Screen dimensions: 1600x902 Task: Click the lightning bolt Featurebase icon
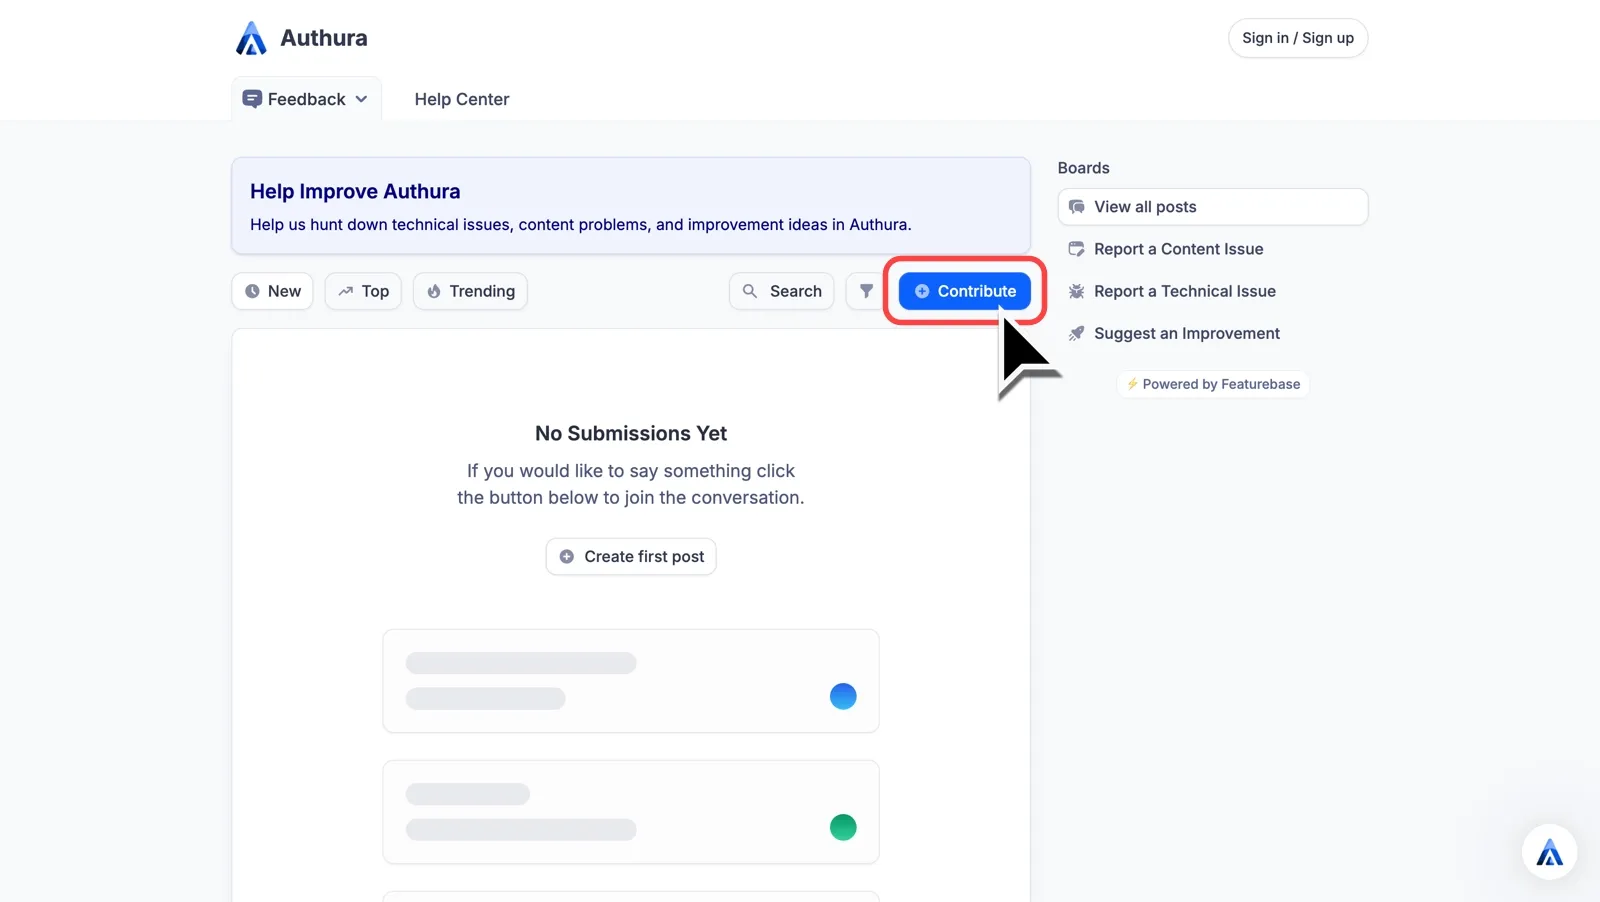click(x=1132, y=384)
